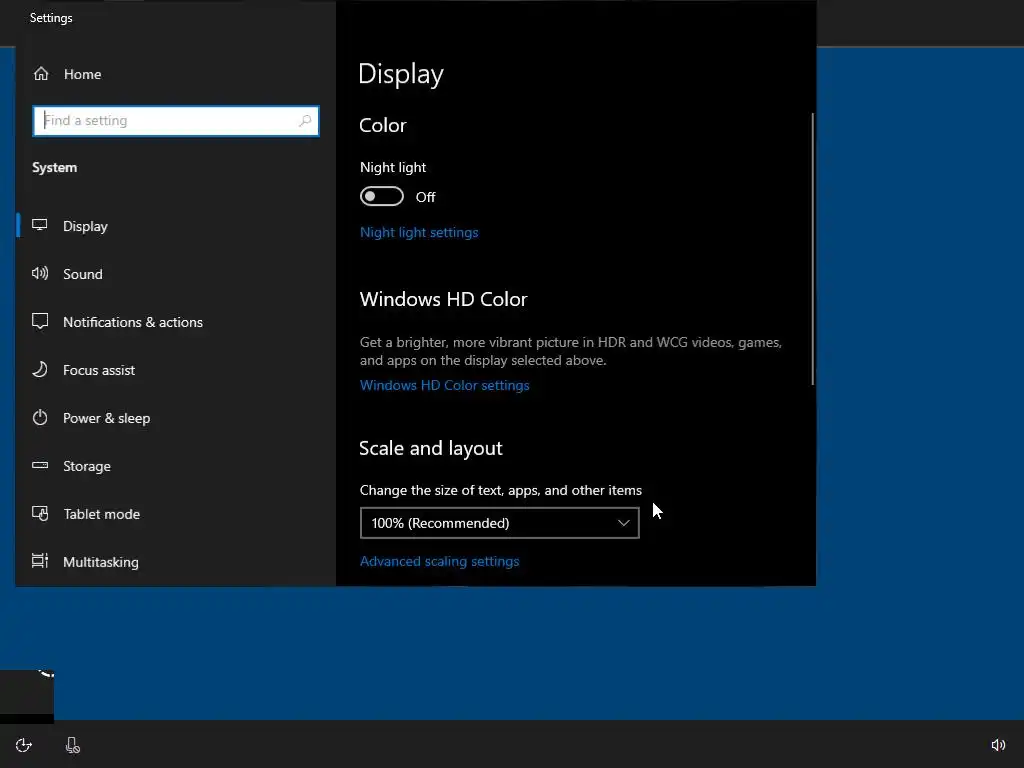Click the 'System' category label in sidebar
Viewport: 1024px width, 768px height.
coord(55,168)
